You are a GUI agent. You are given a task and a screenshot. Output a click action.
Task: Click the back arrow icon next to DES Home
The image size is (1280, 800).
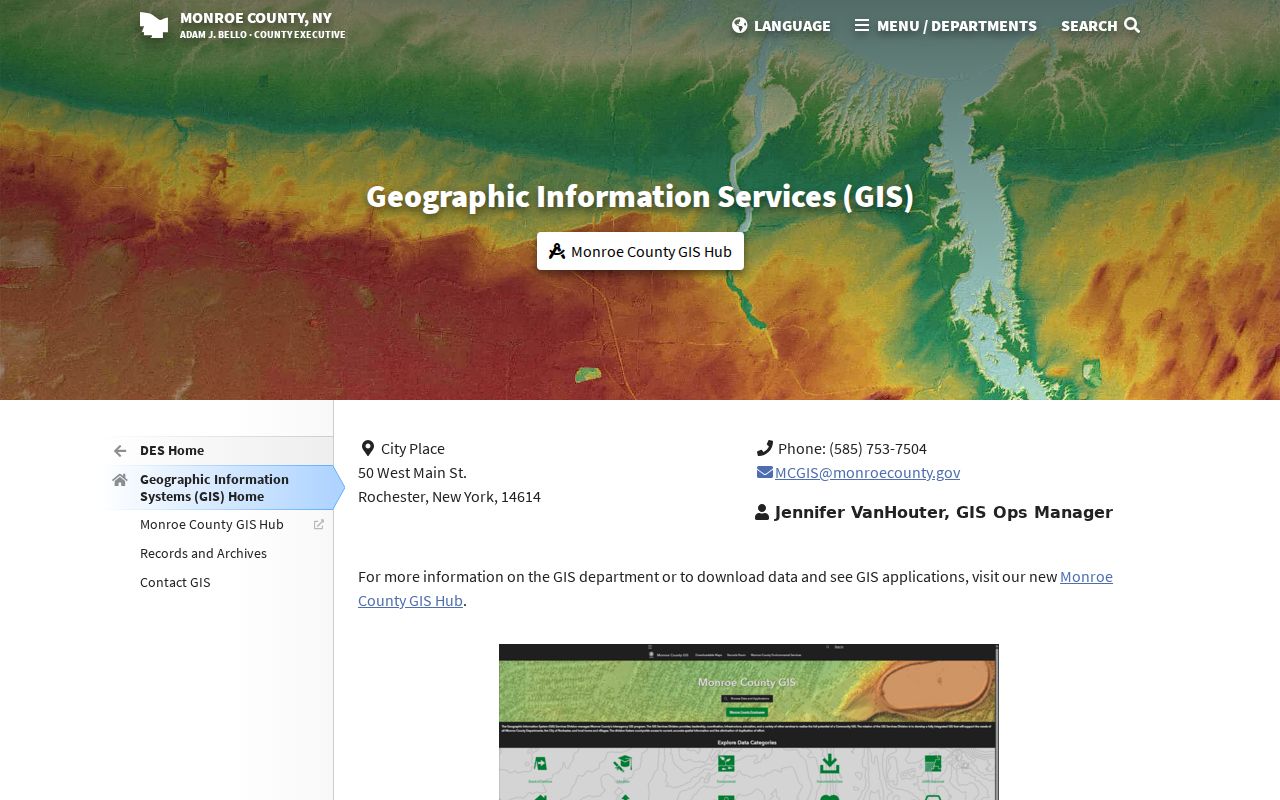120,451
